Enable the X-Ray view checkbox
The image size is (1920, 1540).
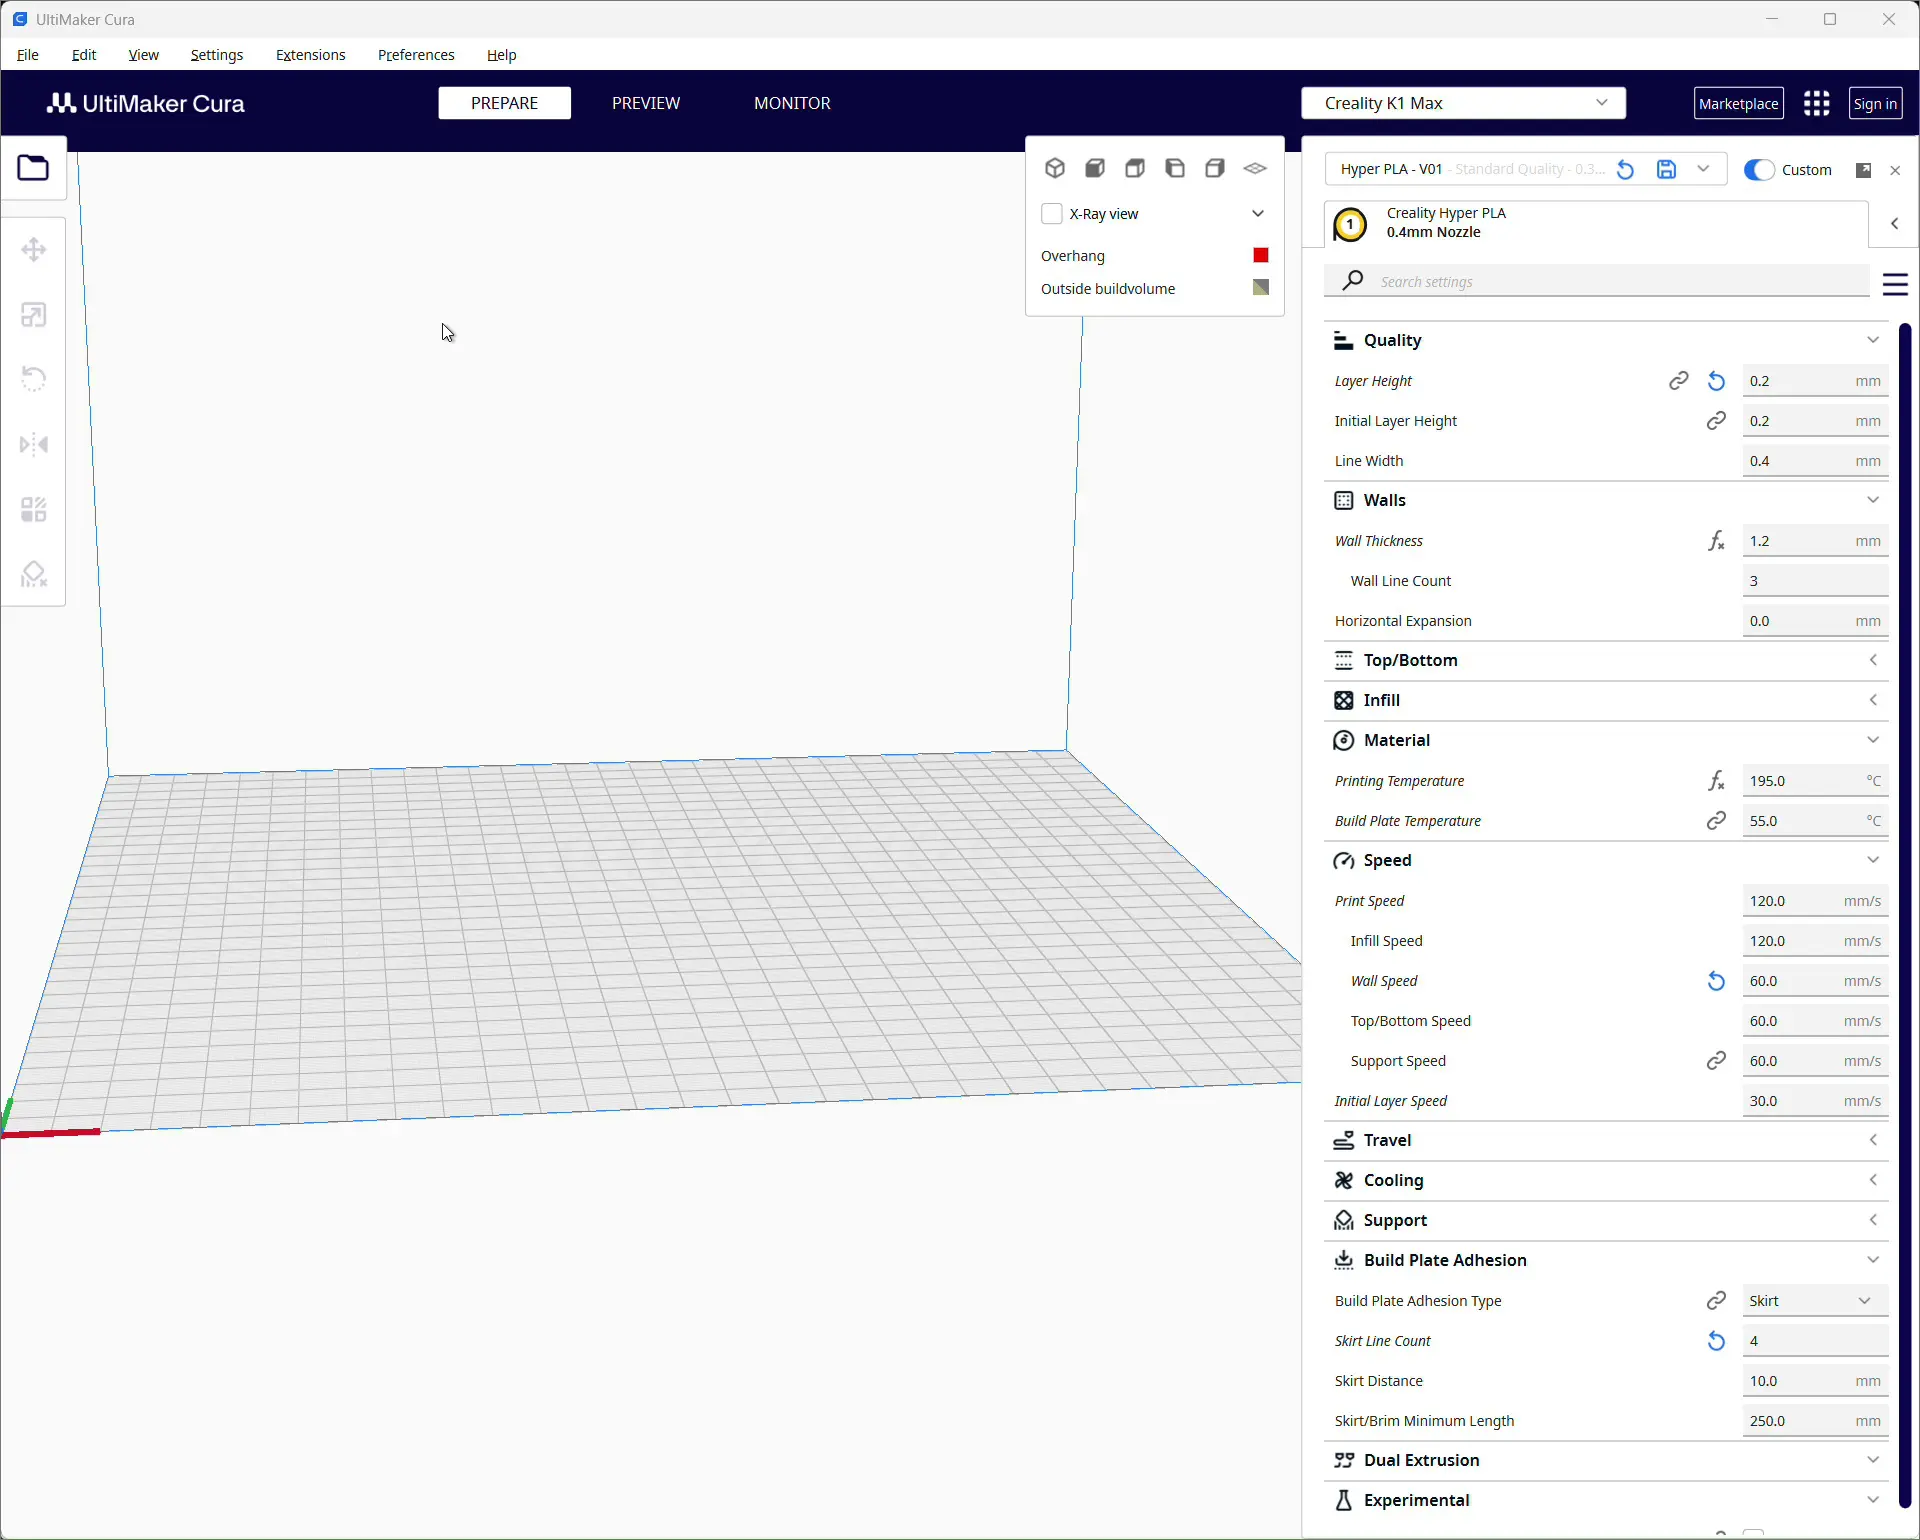1052,213
